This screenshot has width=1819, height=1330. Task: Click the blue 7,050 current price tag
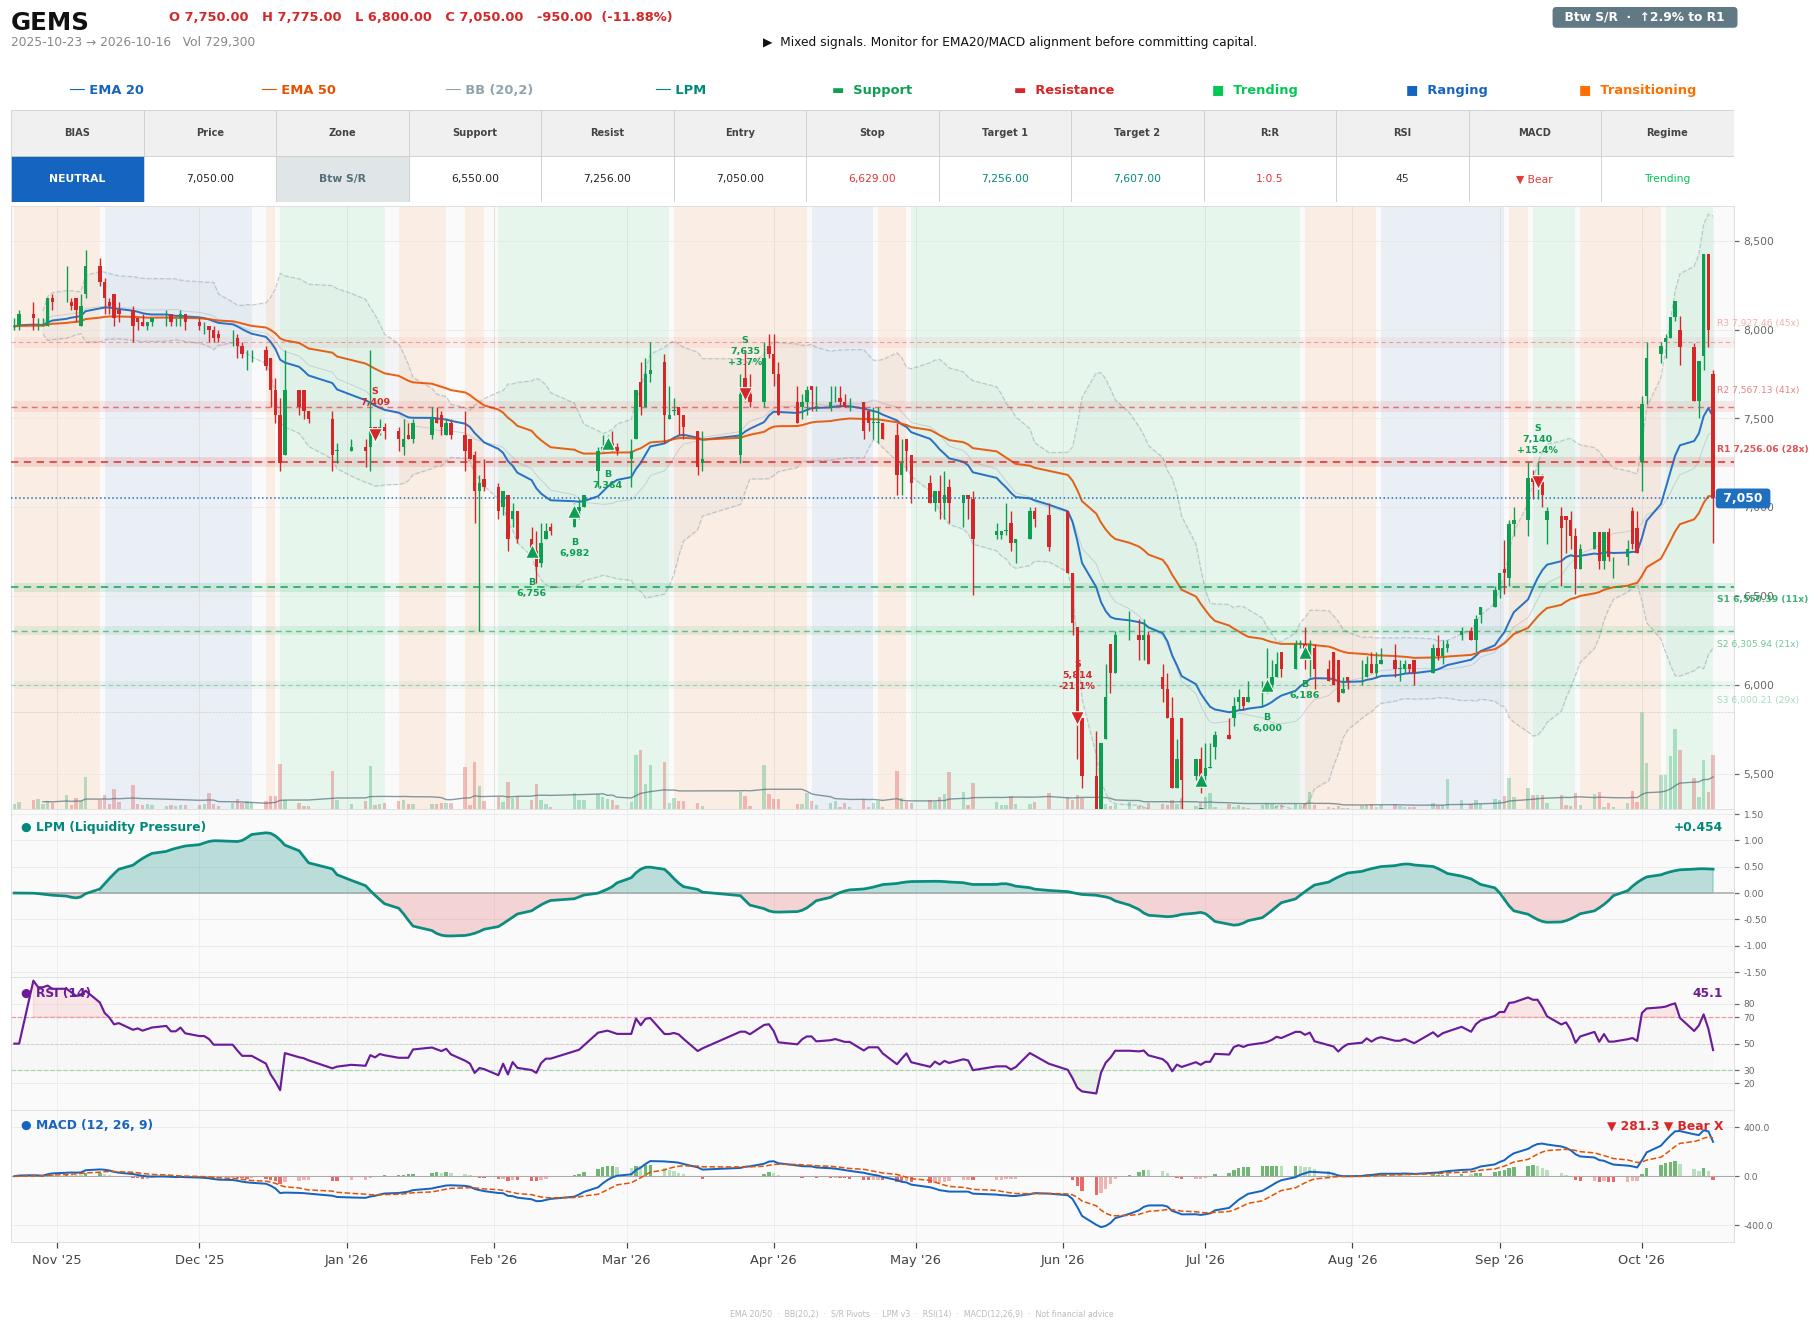[1742, 498]
